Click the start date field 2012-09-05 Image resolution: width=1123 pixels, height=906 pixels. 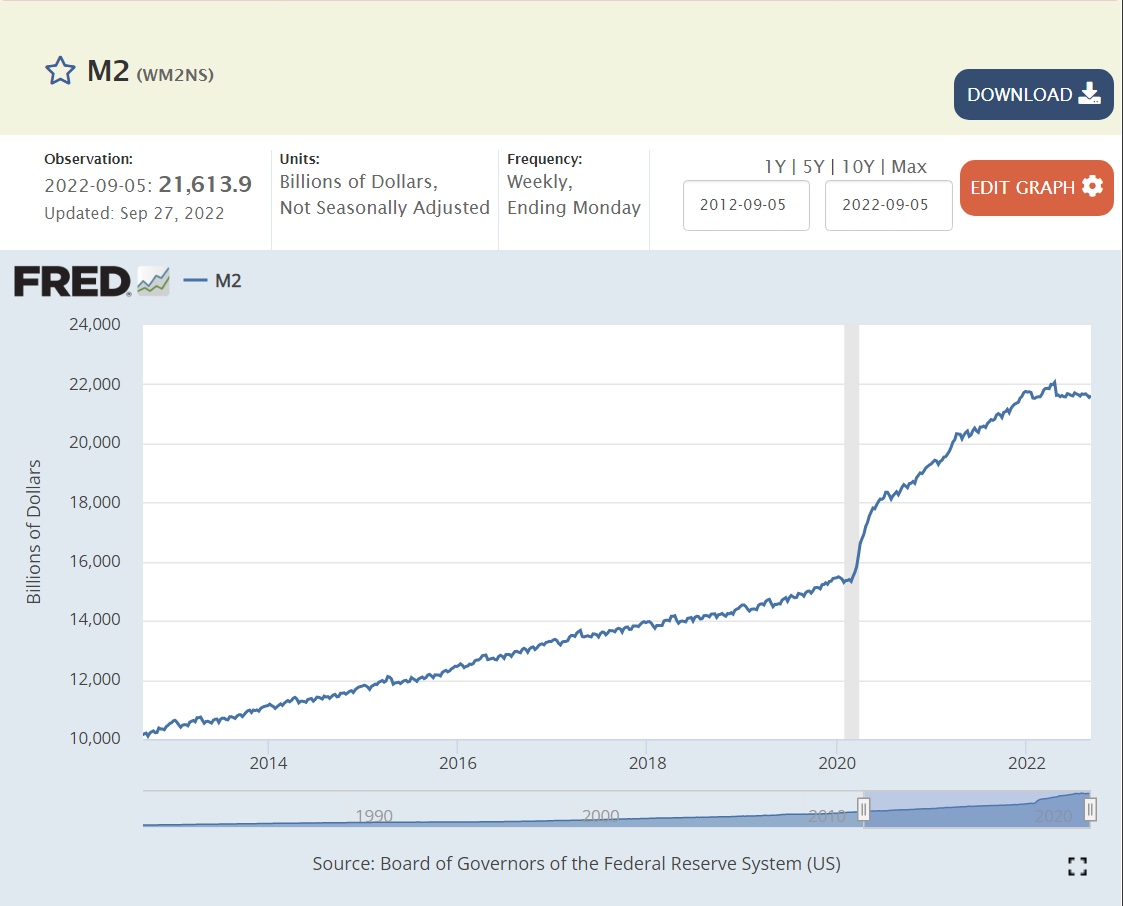(745, 205)
